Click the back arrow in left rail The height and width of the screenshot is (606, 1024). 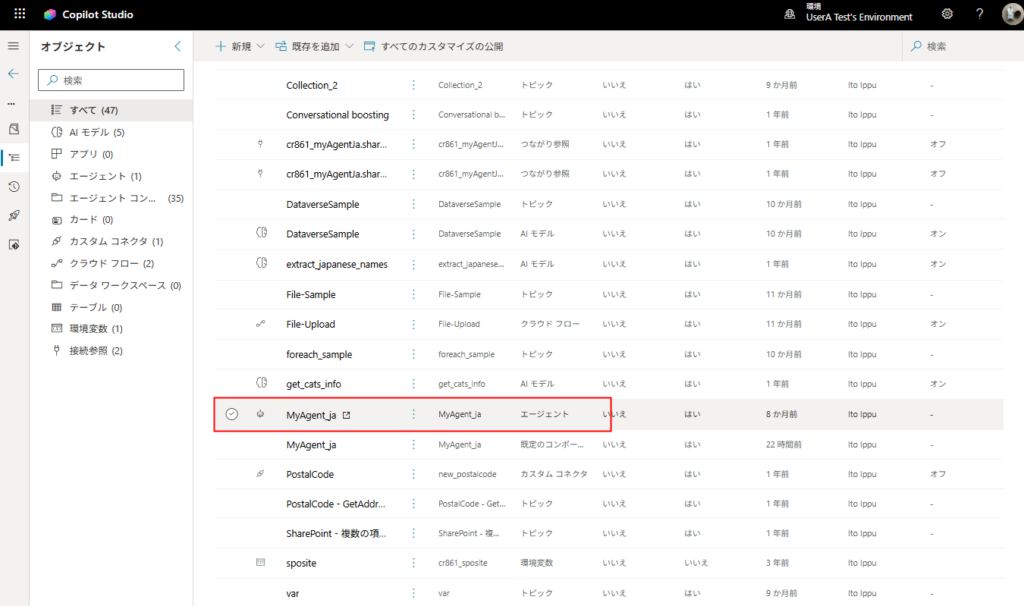point(13,73)
